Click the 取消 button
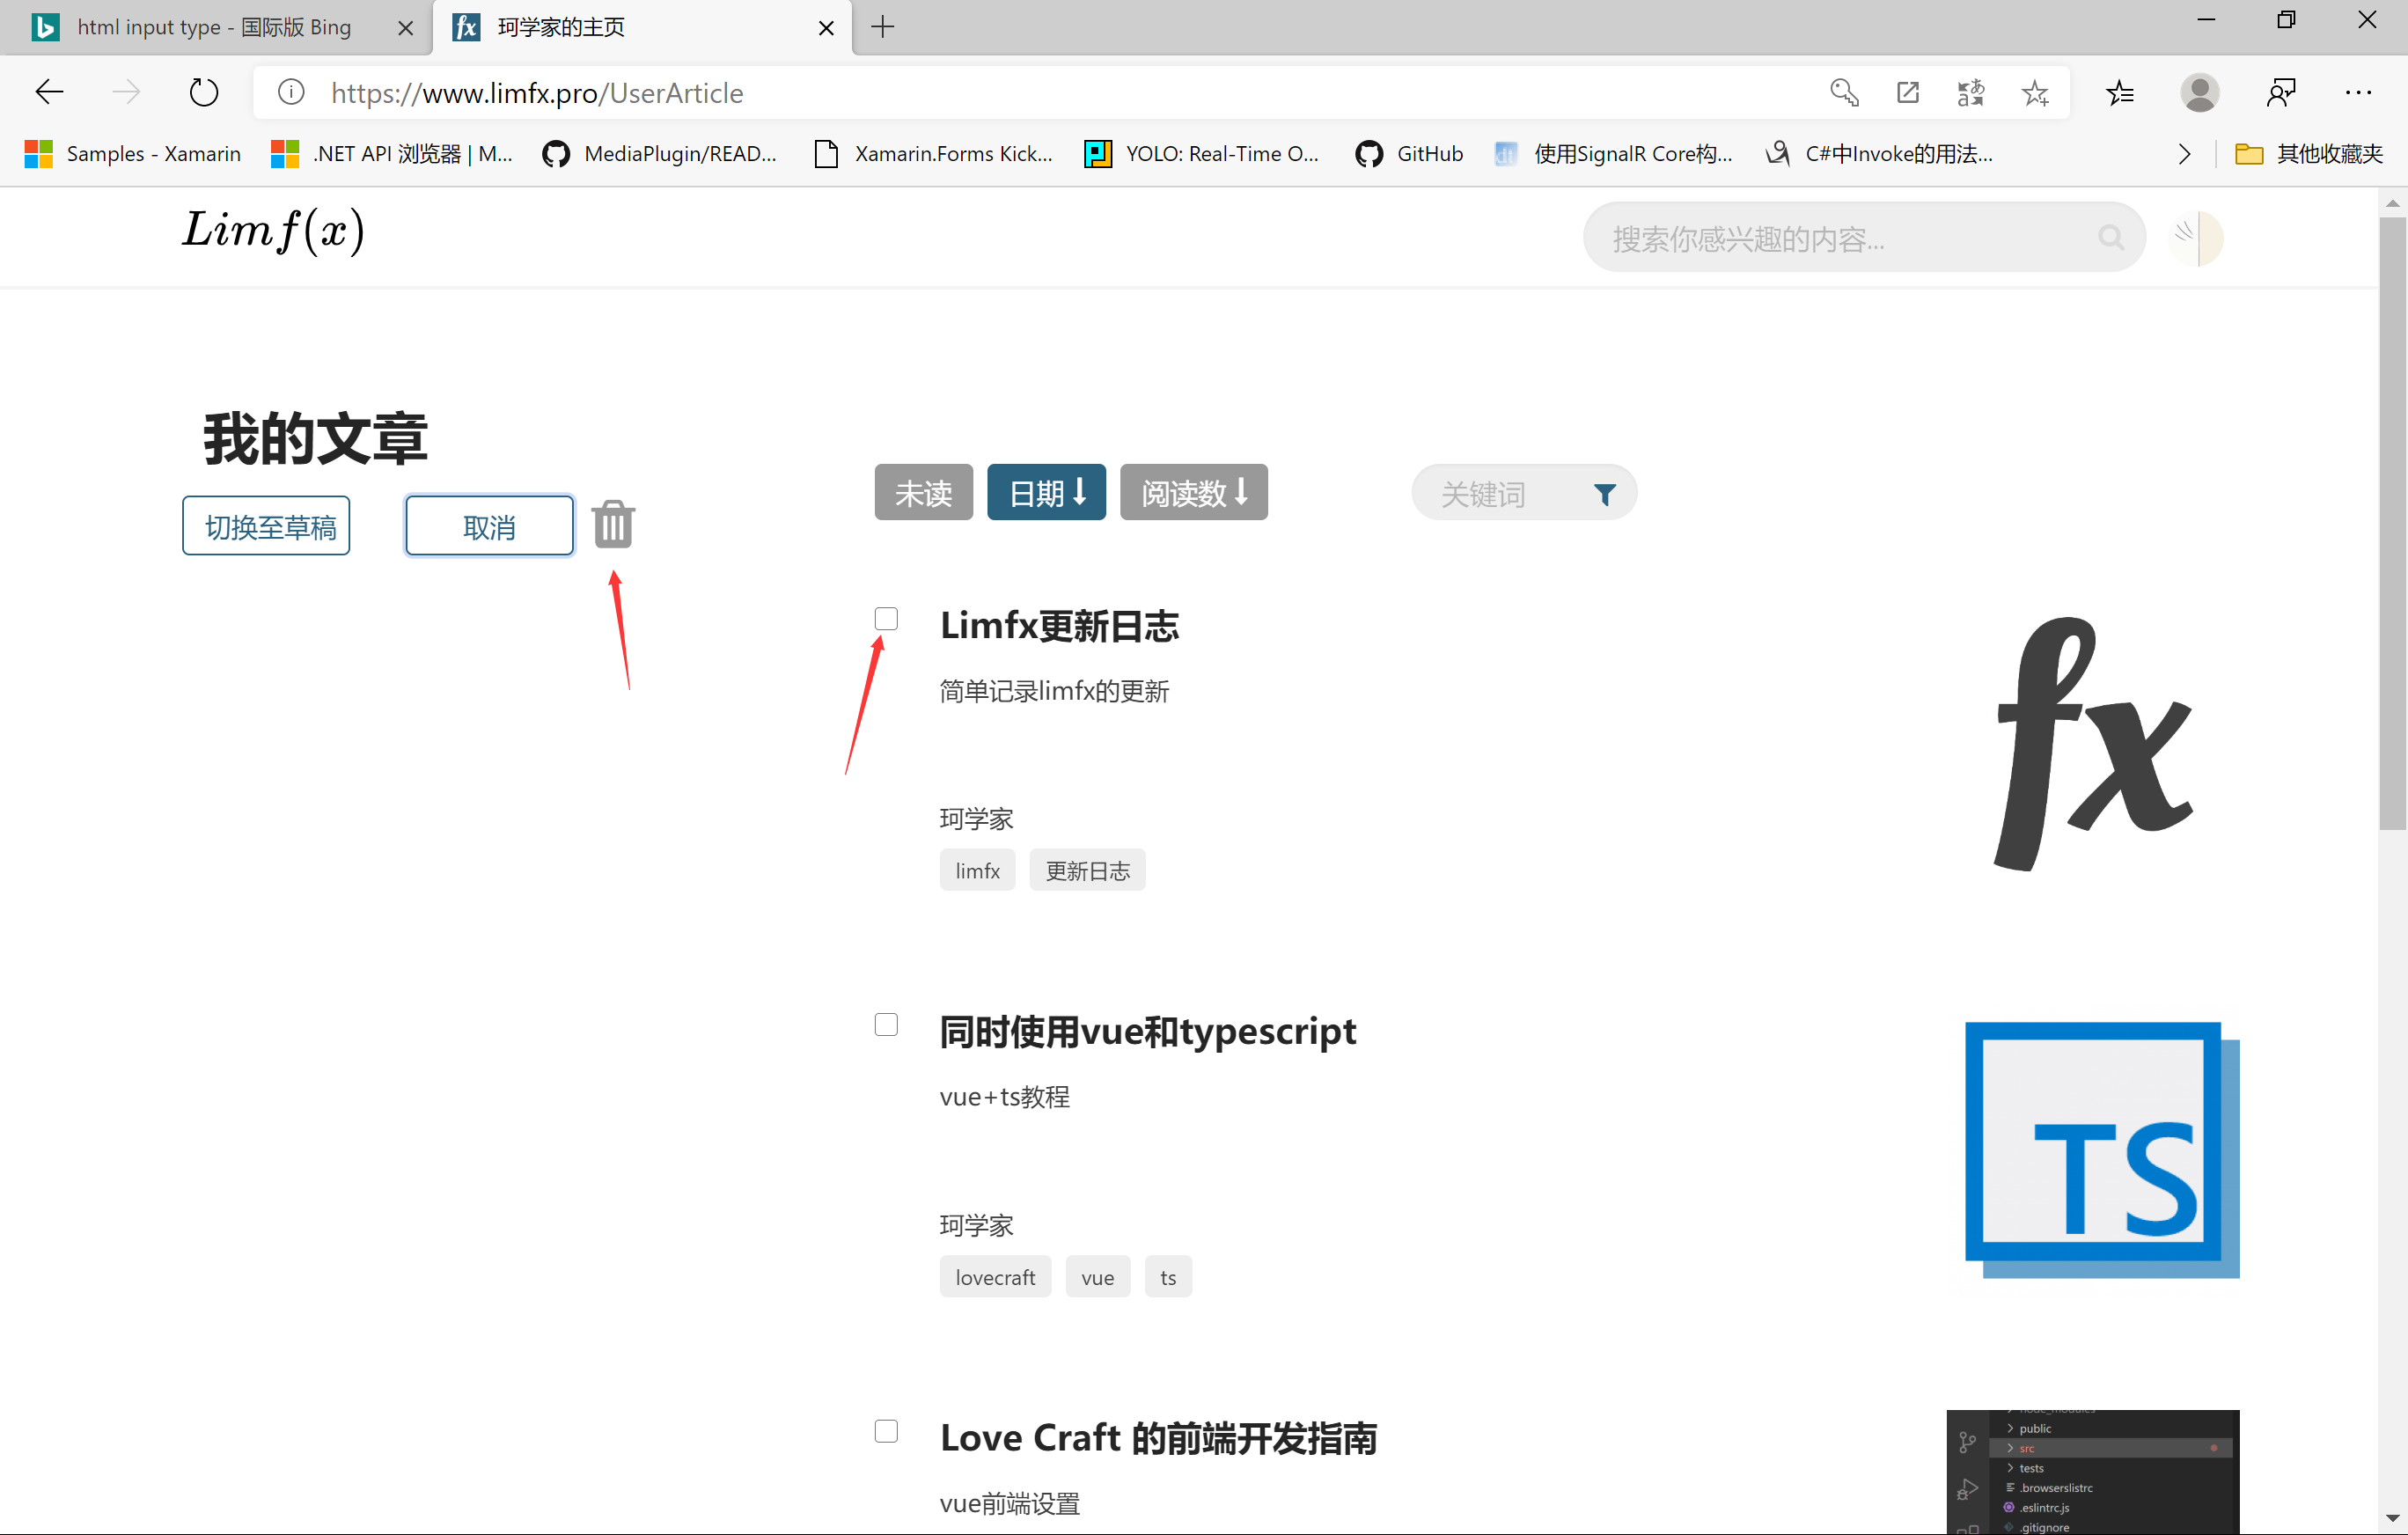The image size is (2408, 1535). pos(489,526)
